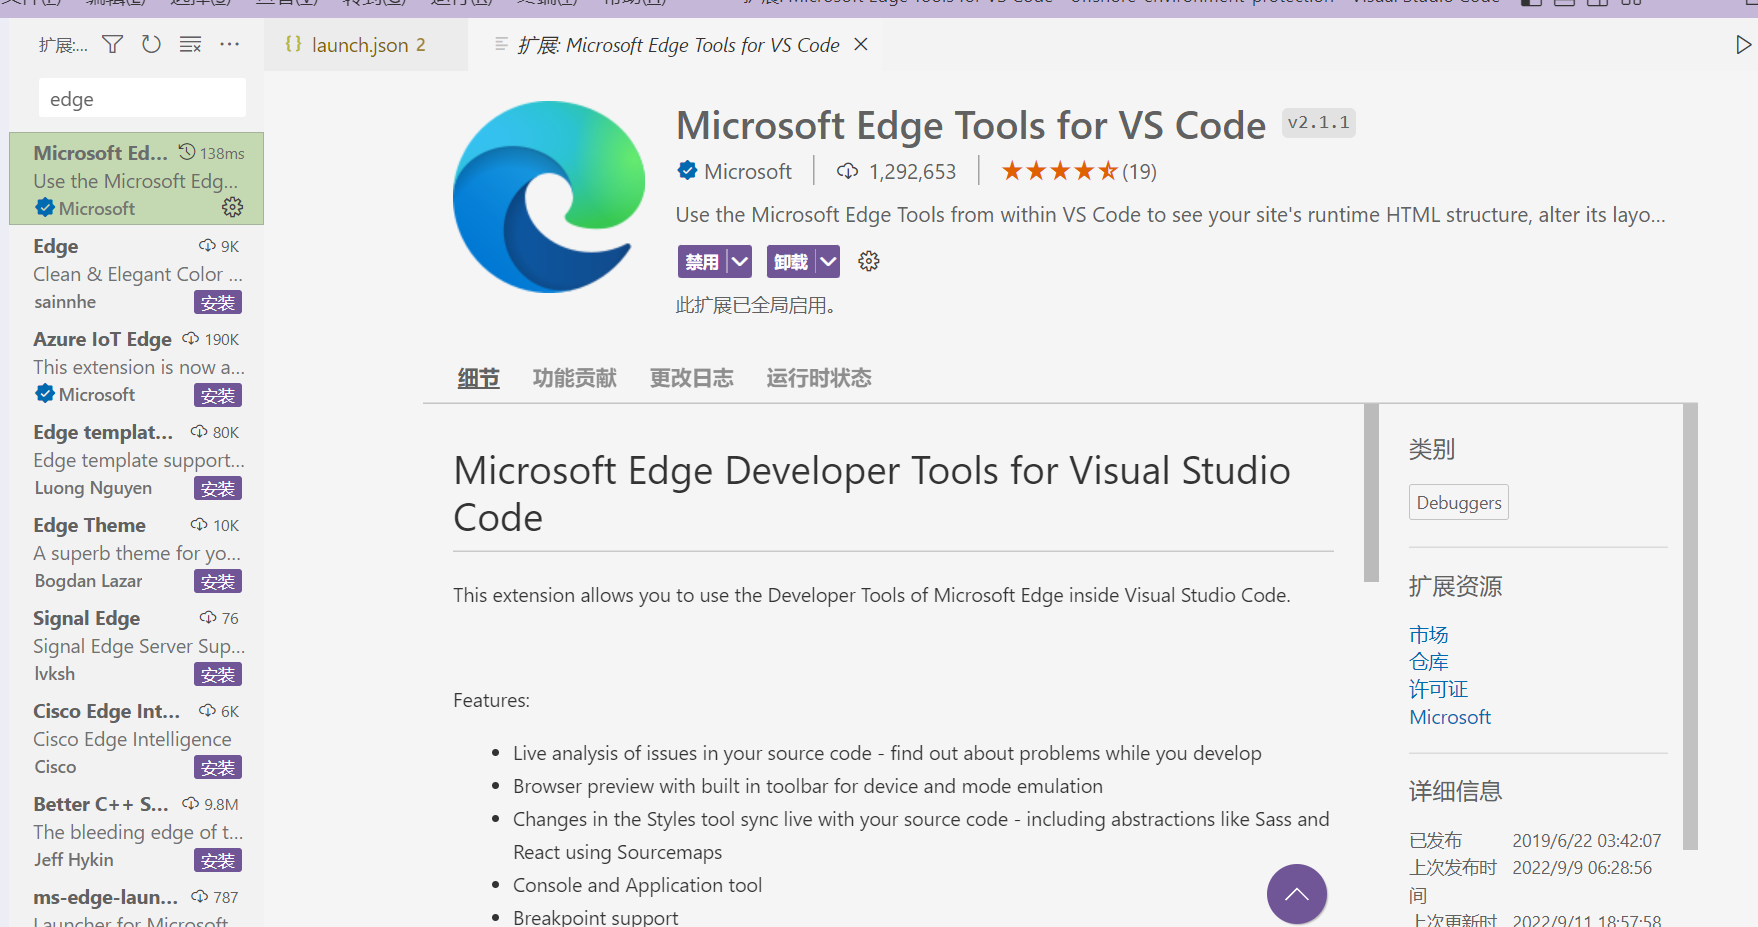Select Microsoft Edge Tools in the extension list

tap(137, 179)
